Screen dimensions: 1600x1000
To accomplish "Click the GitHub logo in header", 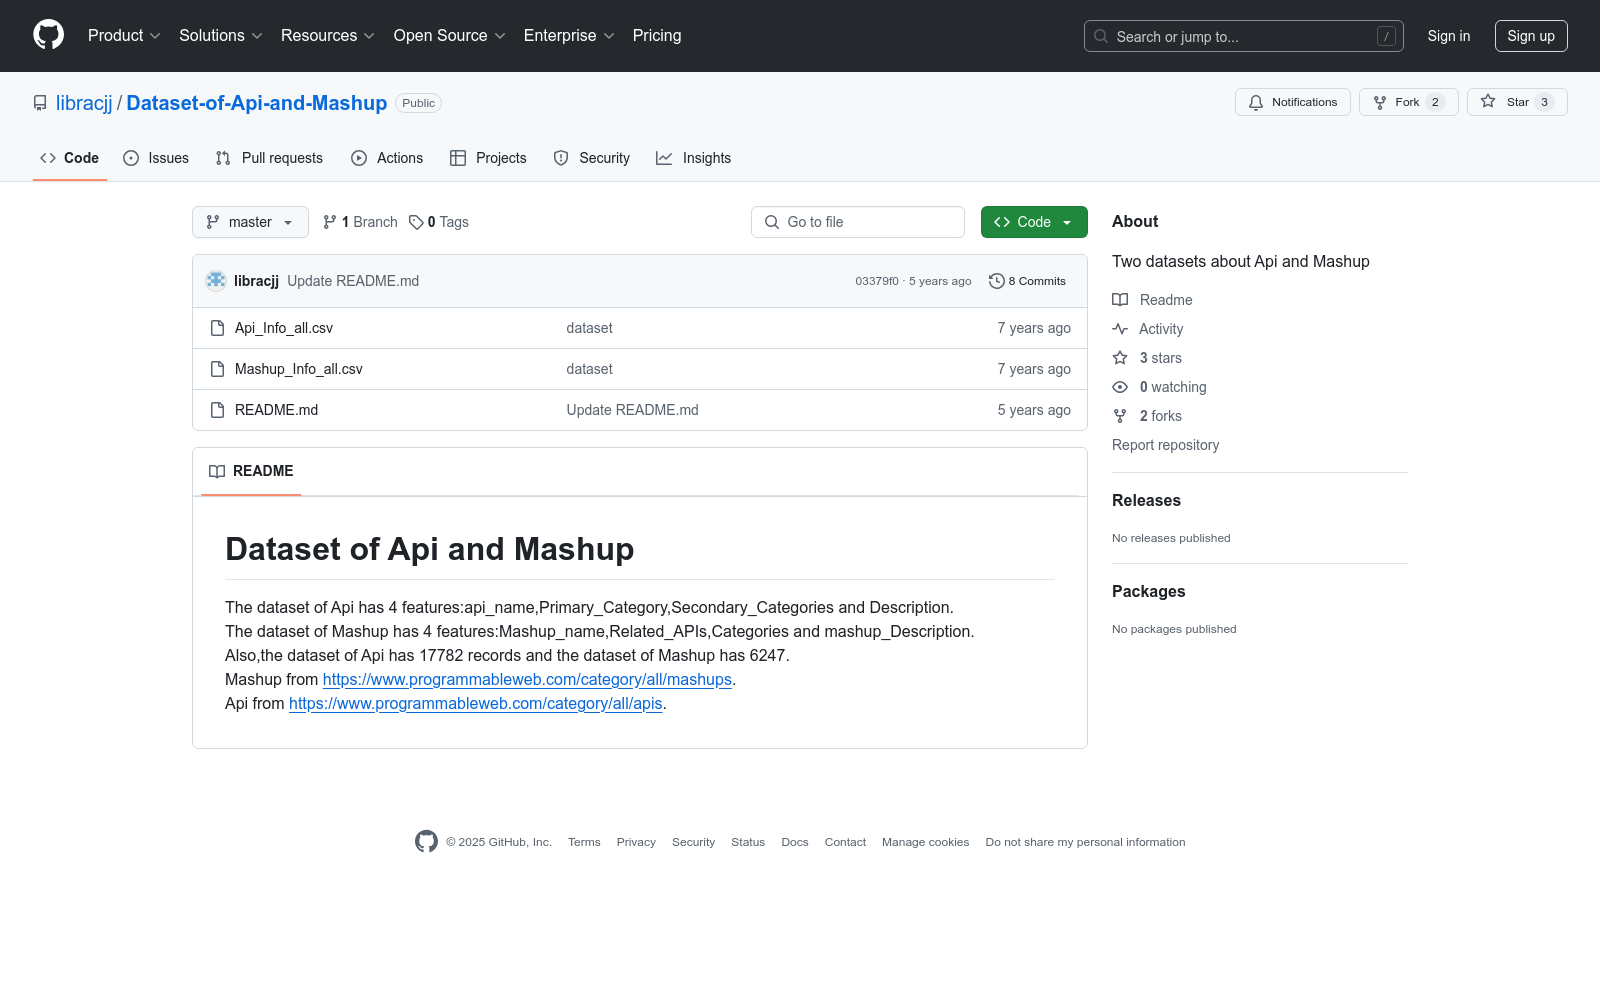I will tap(48, 35).
